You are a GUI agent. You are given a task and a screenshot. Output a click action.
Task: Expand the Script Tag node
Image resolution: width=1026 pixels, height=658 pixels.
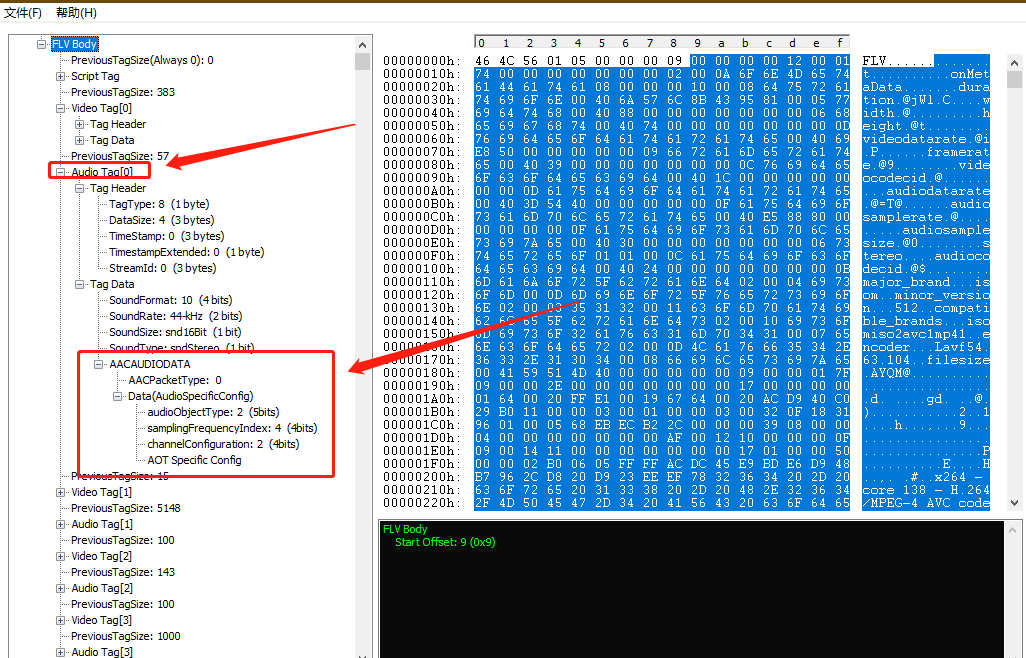[60, 77]
